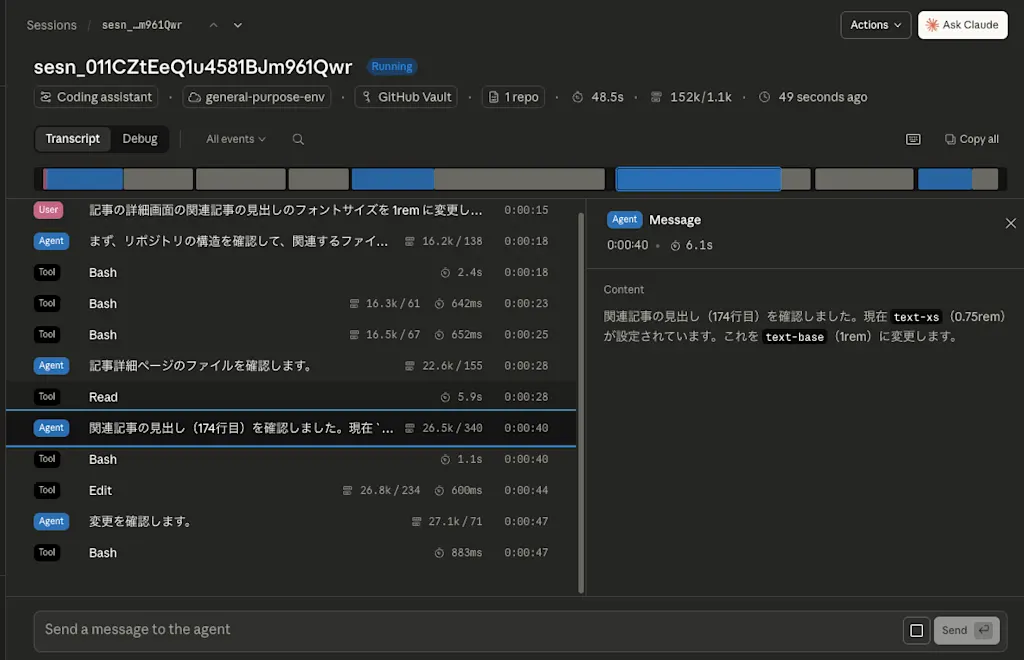The image size is (1024, 660).
Task: Select the highlighted wide blue timeline segment
Action: coord(698,179)
